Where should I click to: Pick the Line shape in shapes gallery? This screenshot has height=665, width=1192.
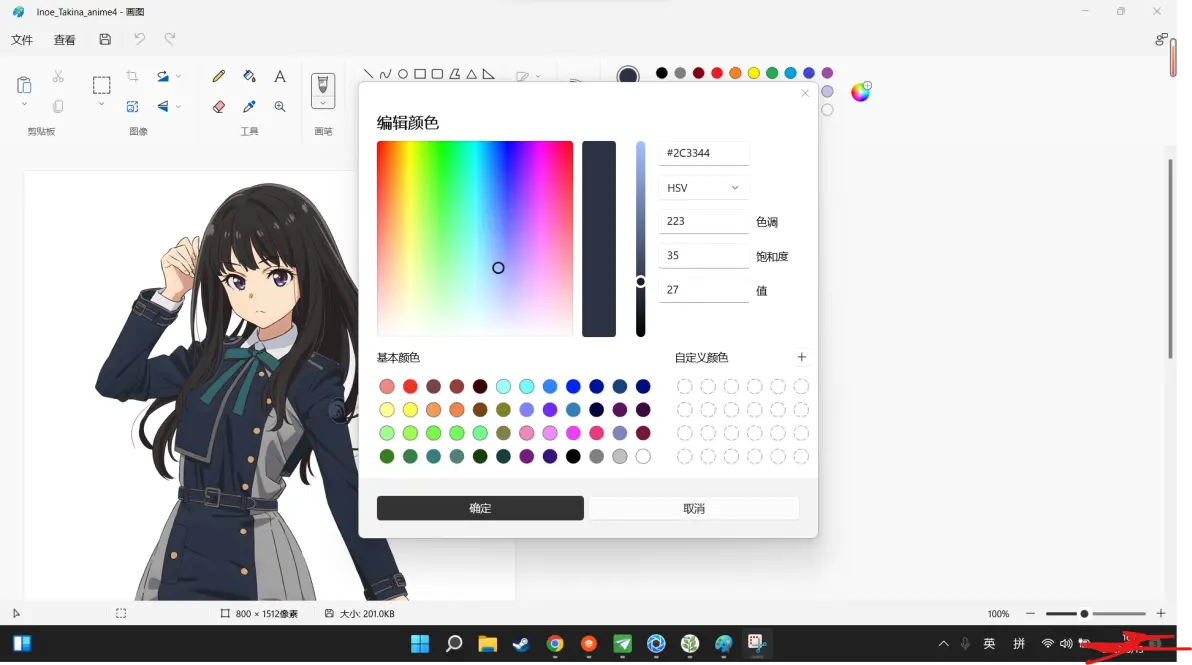(x=369, y=74)
